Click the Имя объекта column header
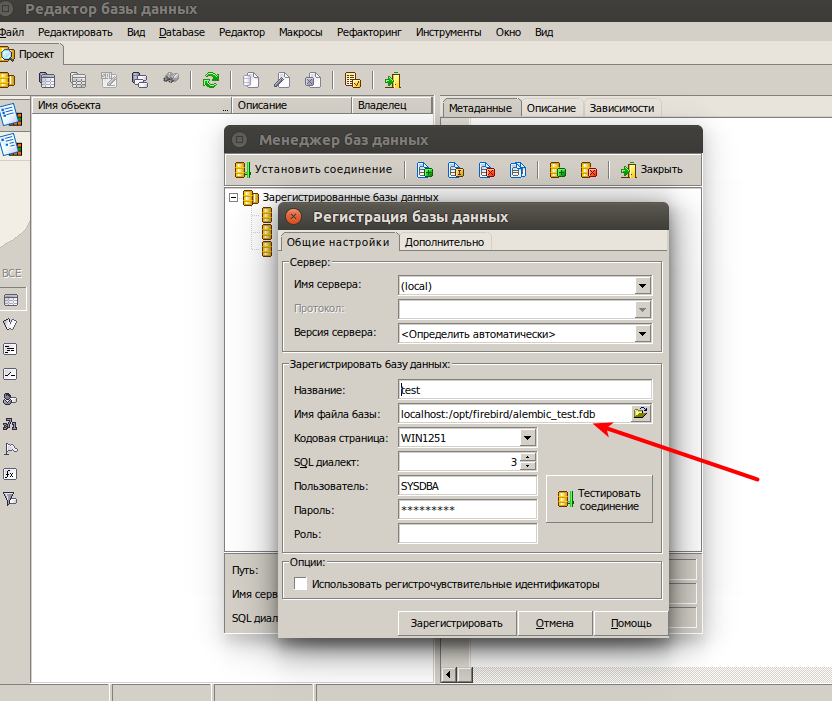The height and width of the screenshot is (701, 832). (x=132, y=105)
